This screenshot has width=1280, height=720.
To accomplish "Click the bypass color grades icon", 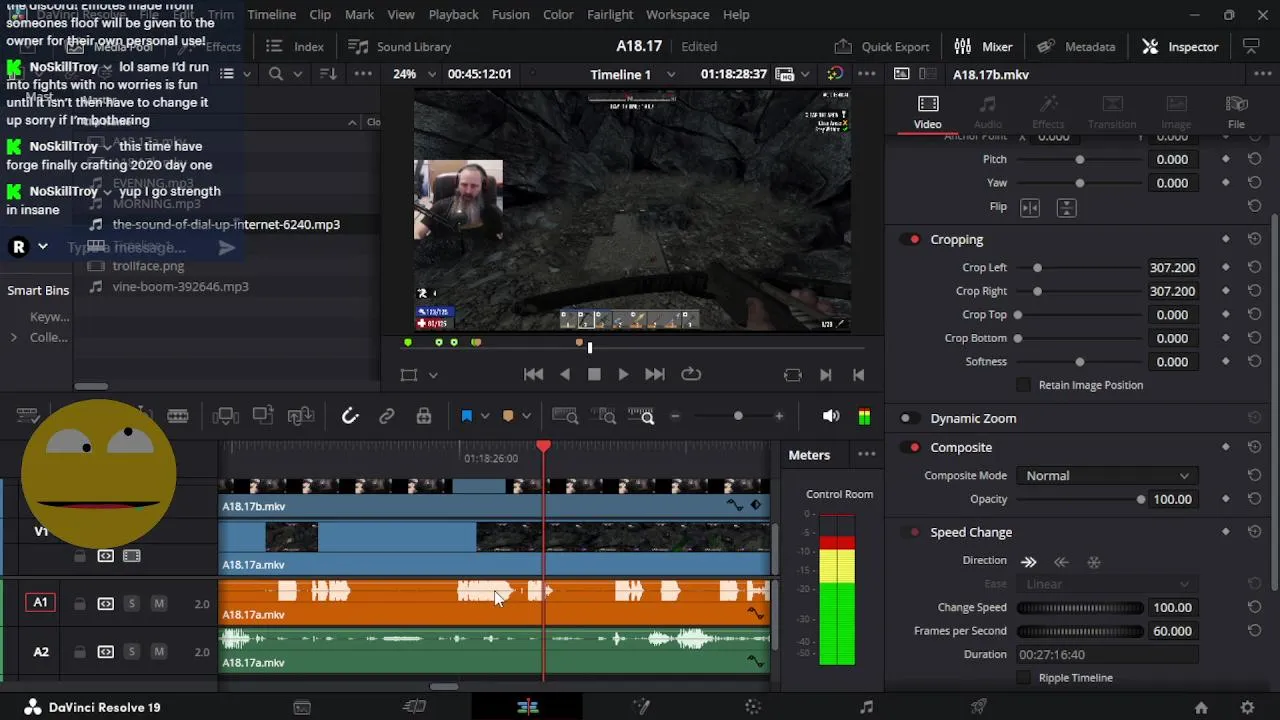I will pos(835,74).
